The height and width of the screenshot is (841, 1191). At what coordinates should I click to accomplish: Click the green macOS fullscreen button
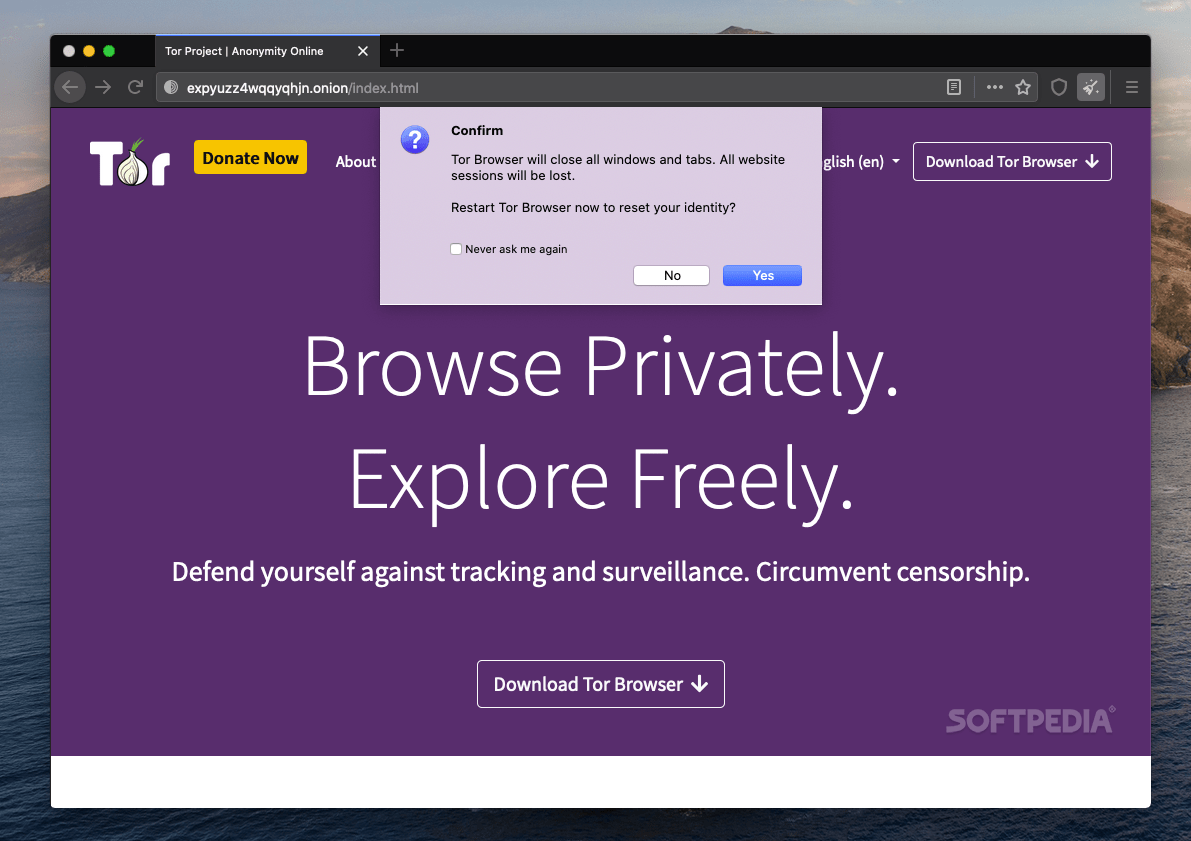(x=109, y=51)
